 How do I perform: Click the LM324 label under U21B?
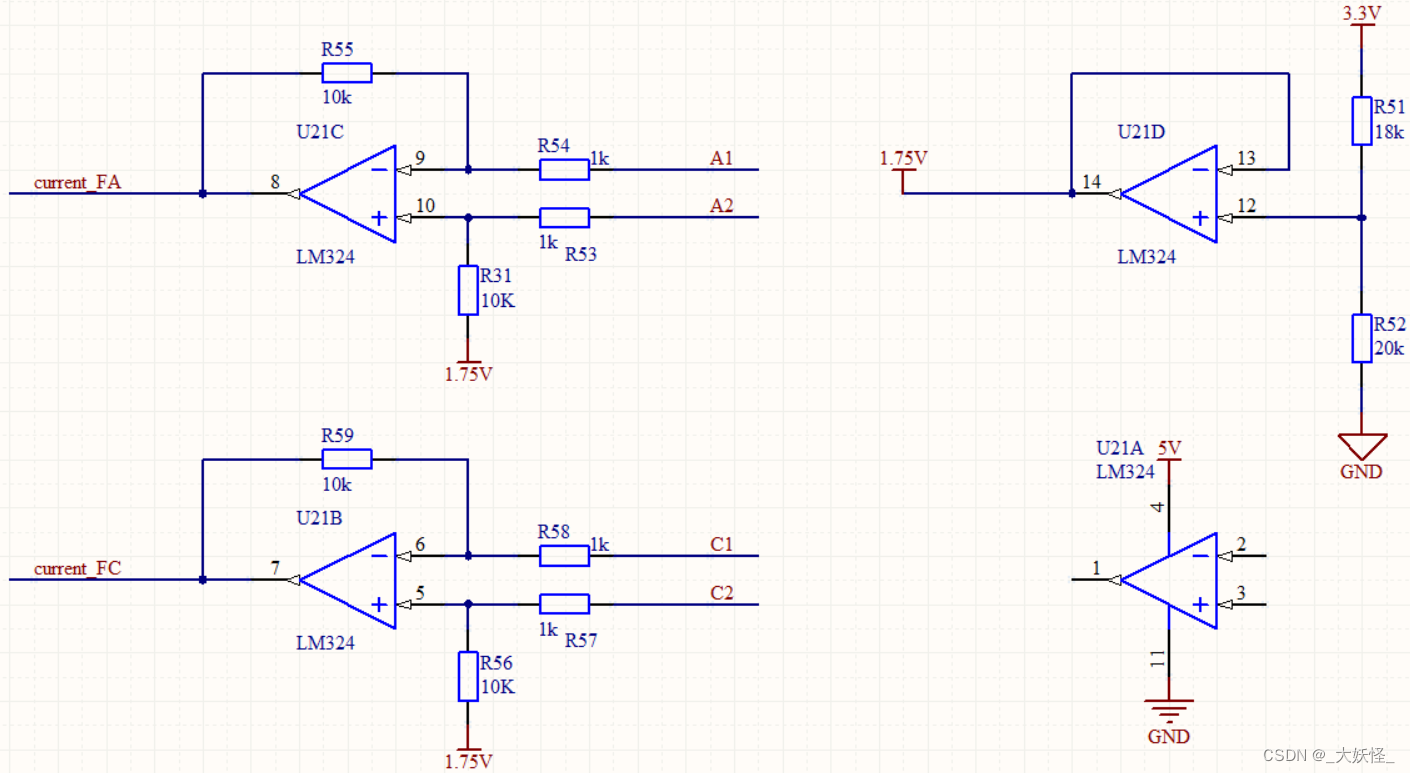tap(325, 642)
